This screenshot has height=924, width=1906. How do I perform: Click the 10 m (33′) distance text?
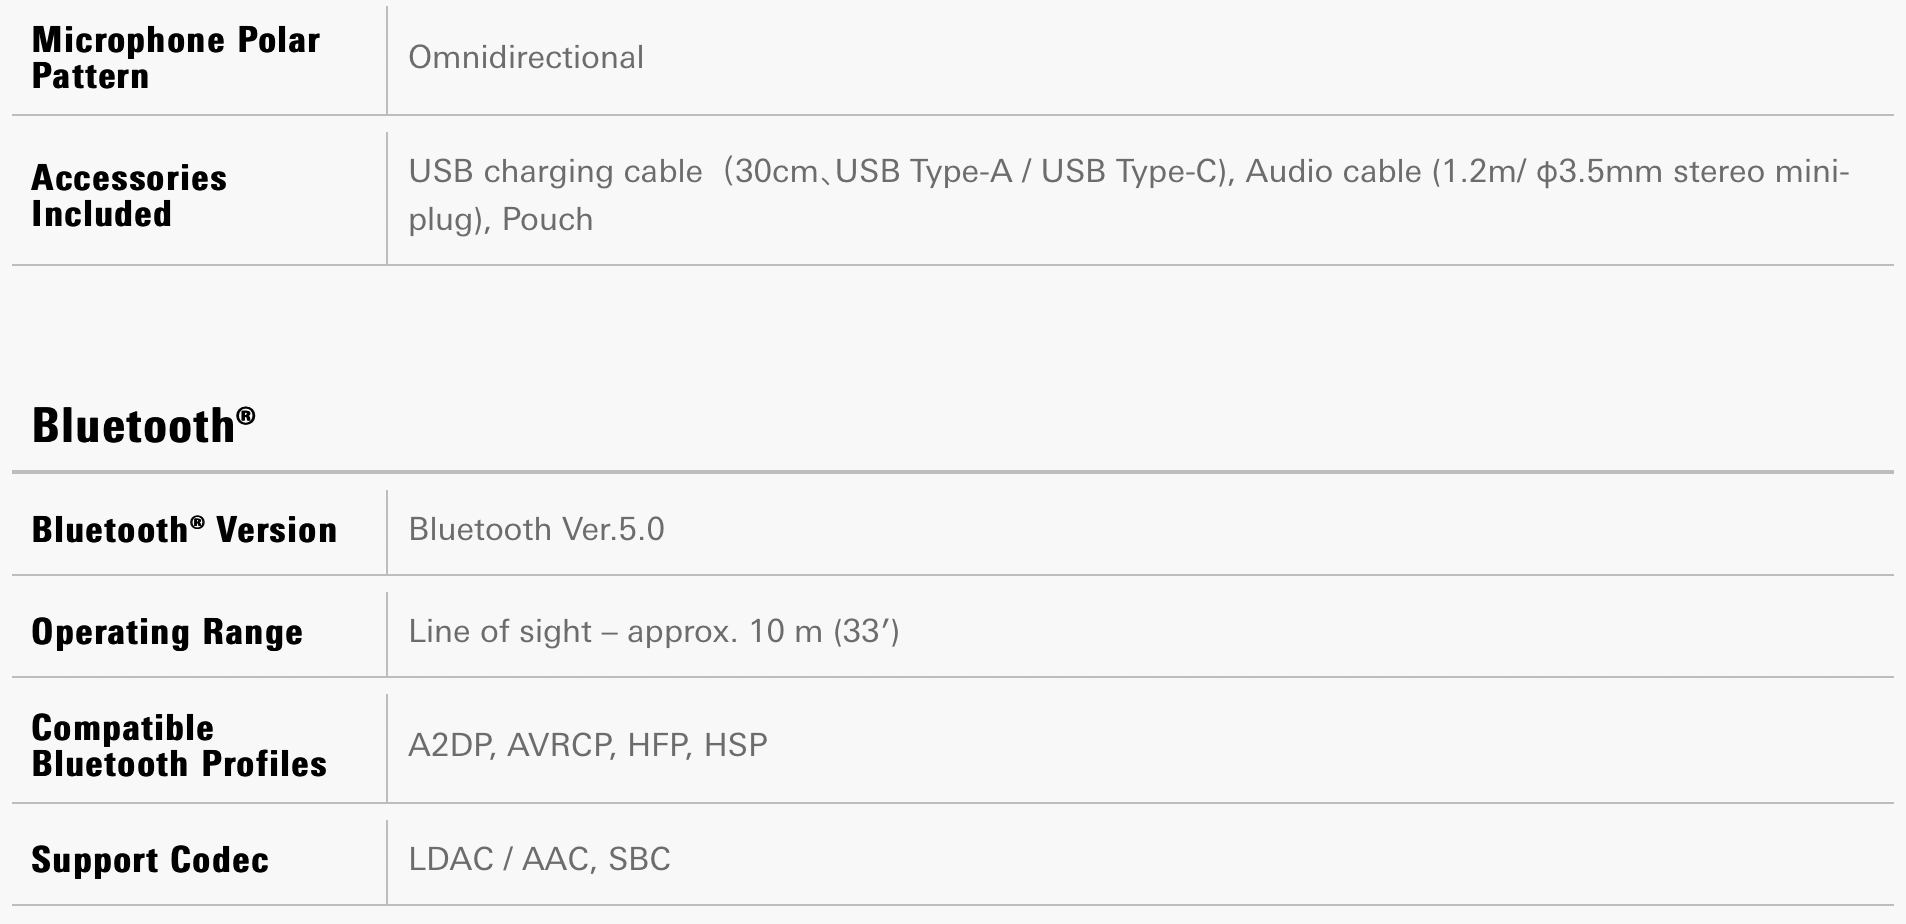click(824, 631)
